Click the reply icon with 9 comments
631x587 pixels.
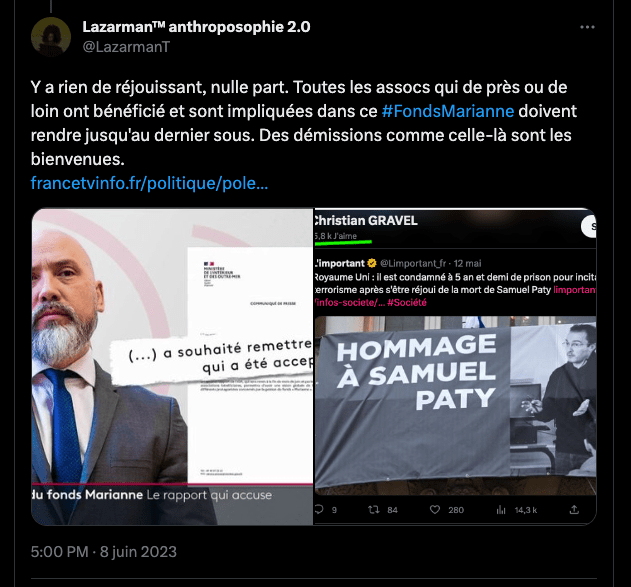coord(319,510)
